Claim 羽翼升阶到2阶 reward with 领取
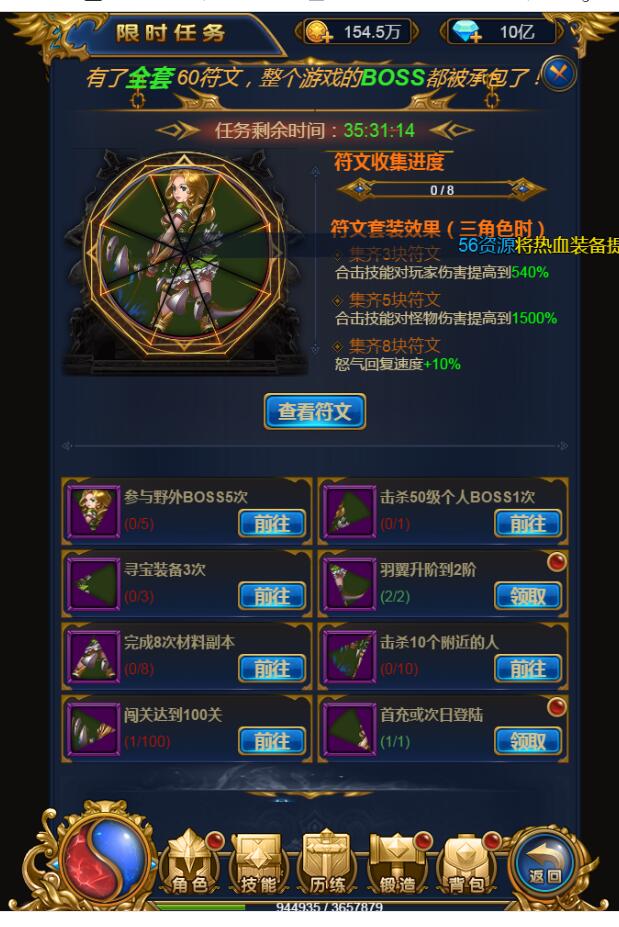The image size is (619, 927). point(527,596)
